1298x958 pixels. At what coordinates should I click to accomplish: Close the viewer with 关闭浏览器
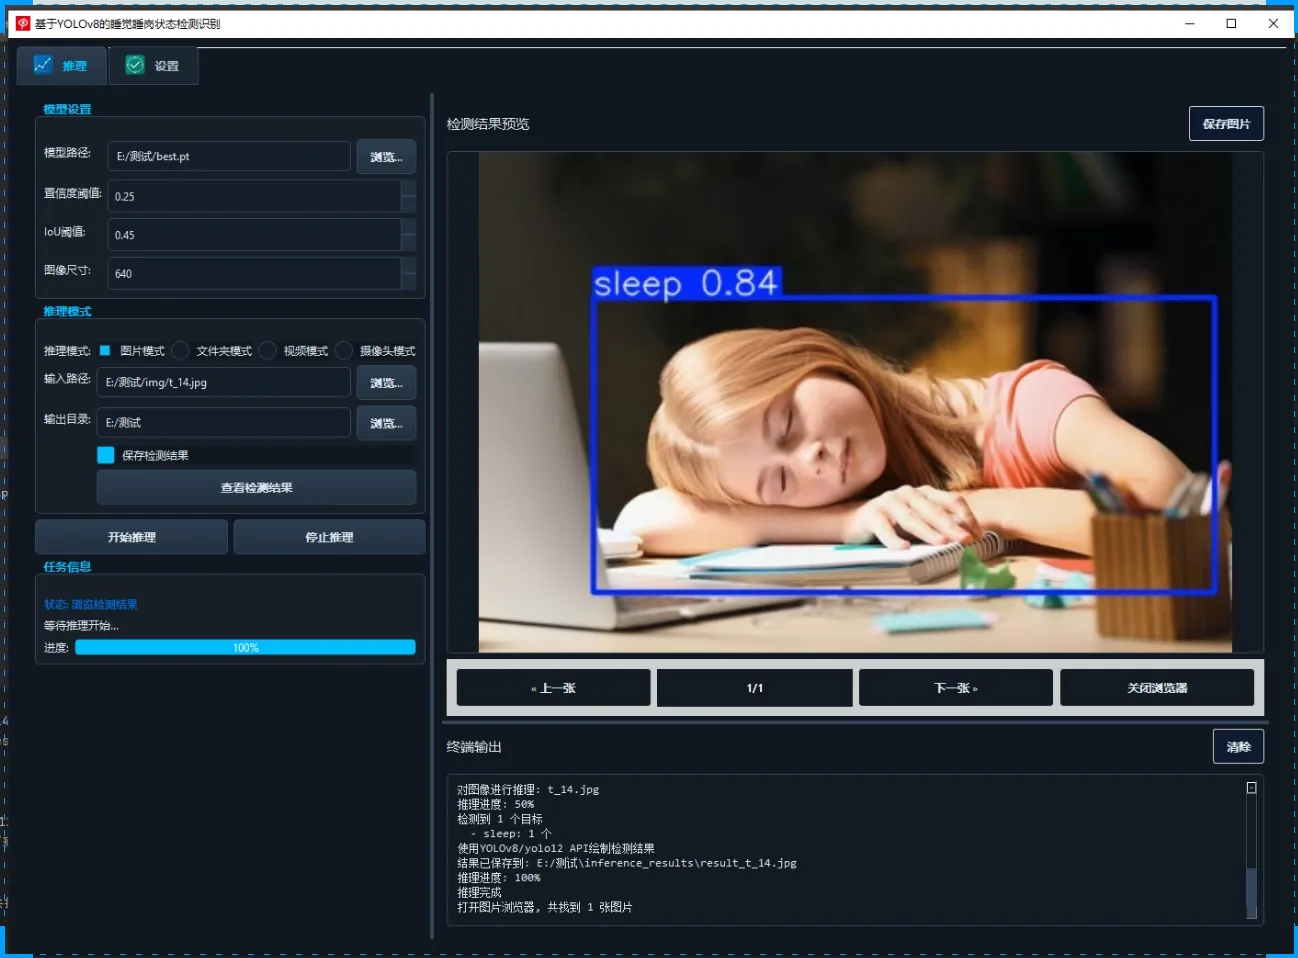1157,688
